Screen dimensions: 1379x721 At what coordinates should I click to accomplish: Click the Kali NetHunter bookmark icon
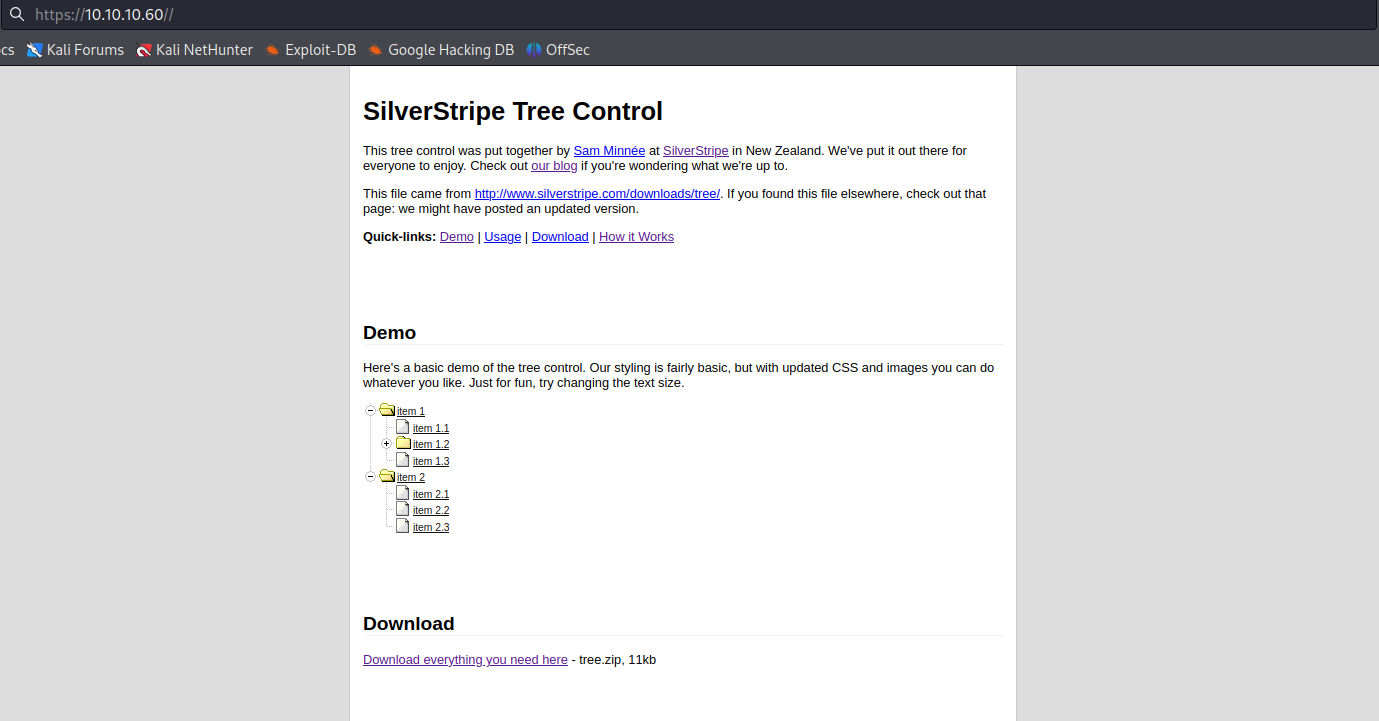pyautogui.click(x=144, y=49)
